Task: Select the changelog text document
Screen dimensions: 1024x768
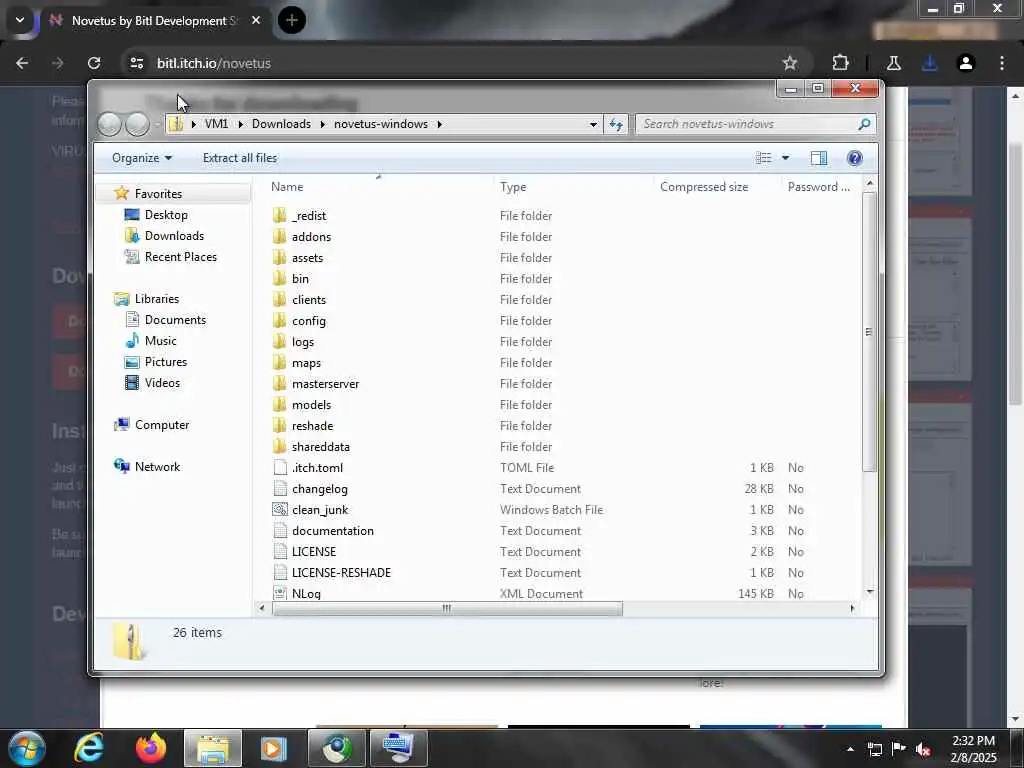Action: tap(319, 488)
